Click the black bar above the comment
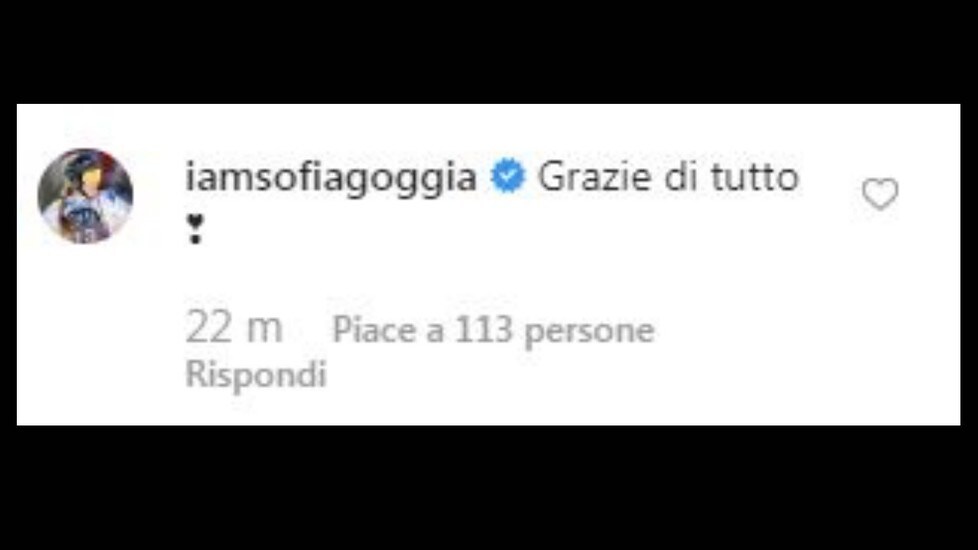This screenshot has height=550, width=978. pos(489,52)
